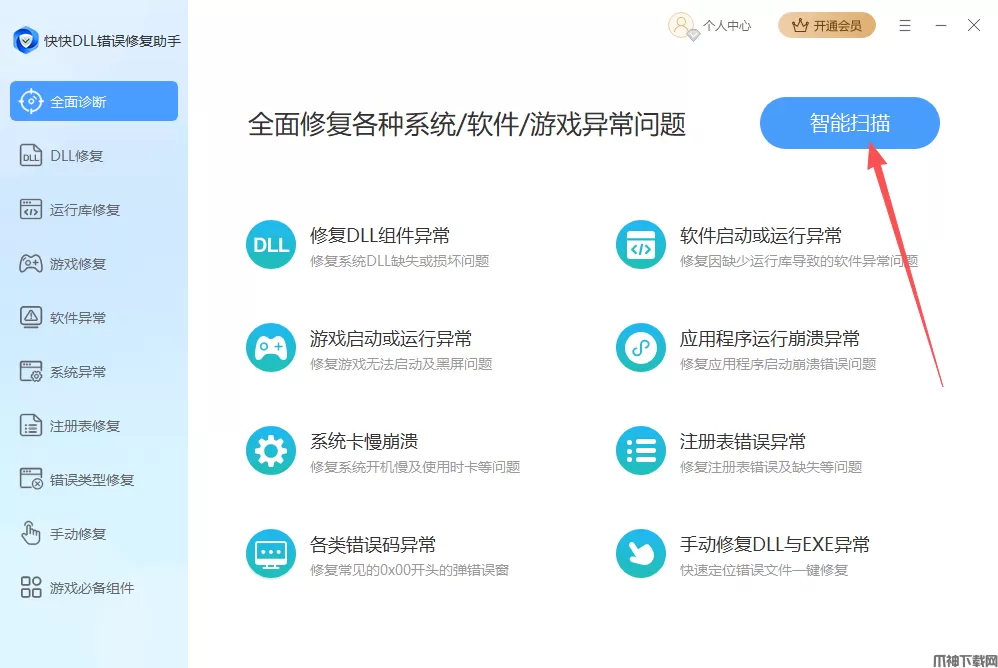Switch to DLL修复 sidebar tab

coord(76,156)
